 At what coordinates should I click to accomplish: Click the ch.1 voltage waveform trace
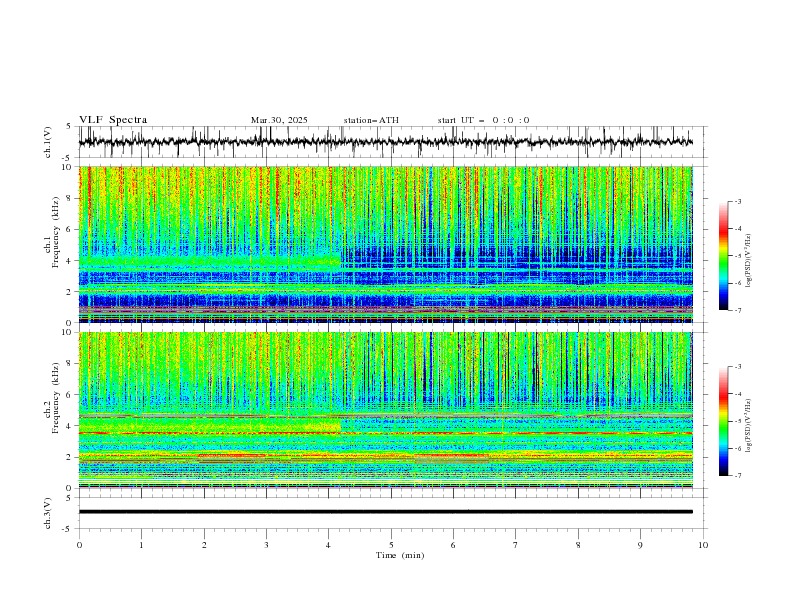pos(385,142)
